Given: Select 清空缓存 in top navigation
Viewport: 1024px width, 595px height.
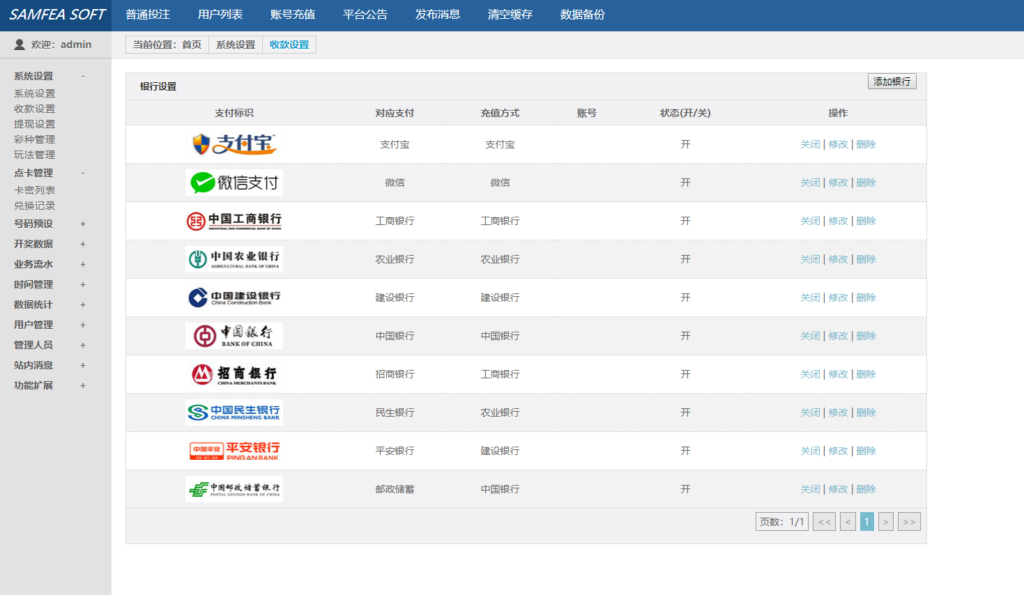Looking at the screenshot, I should click(510, 14).
